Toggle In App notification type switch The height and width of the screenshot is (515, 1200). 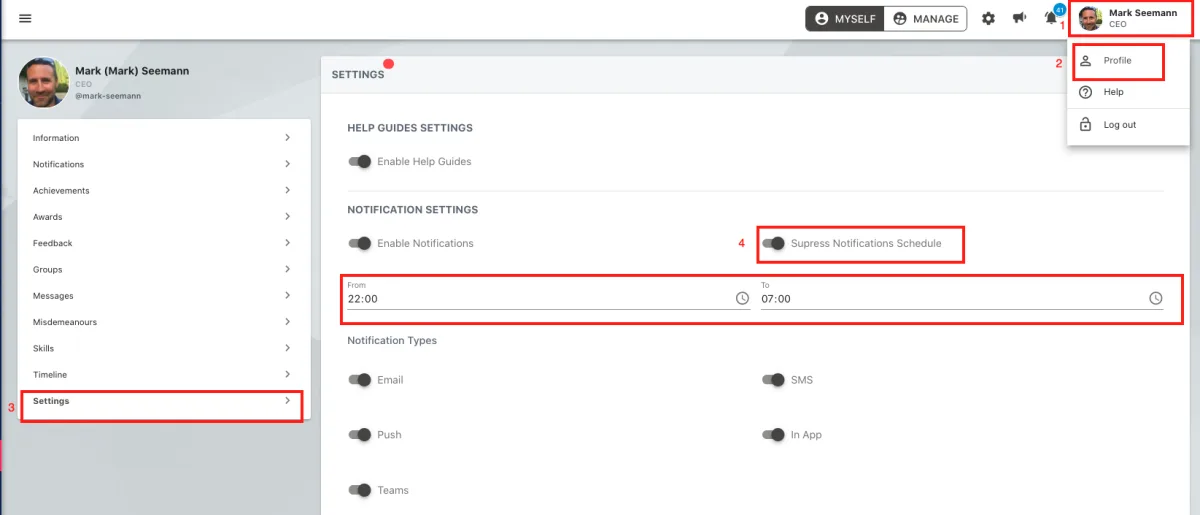coord(773,435)
